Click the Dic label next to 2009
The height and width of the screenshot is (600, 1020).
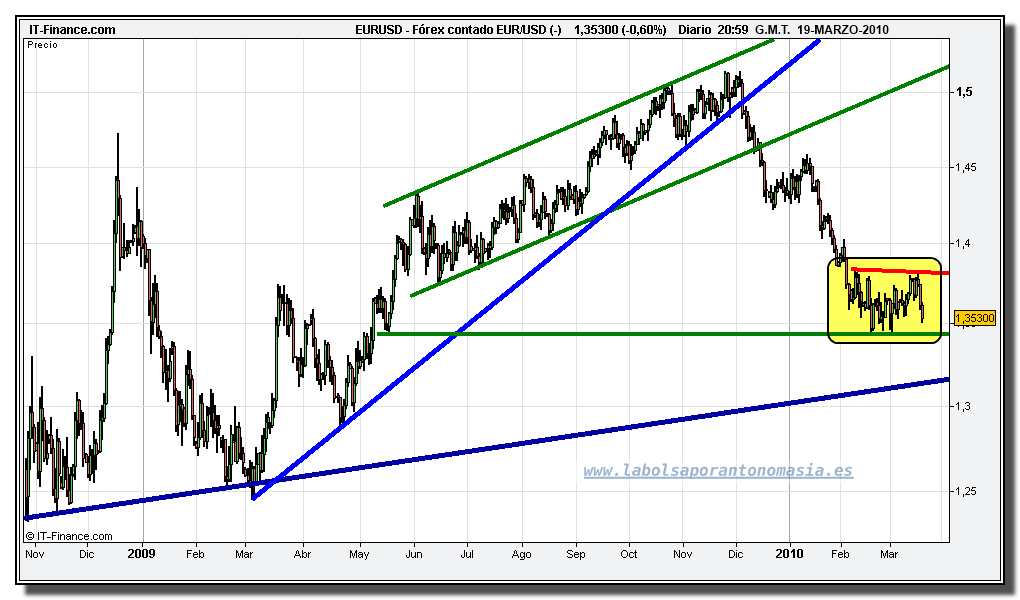[x=87, y=554]
